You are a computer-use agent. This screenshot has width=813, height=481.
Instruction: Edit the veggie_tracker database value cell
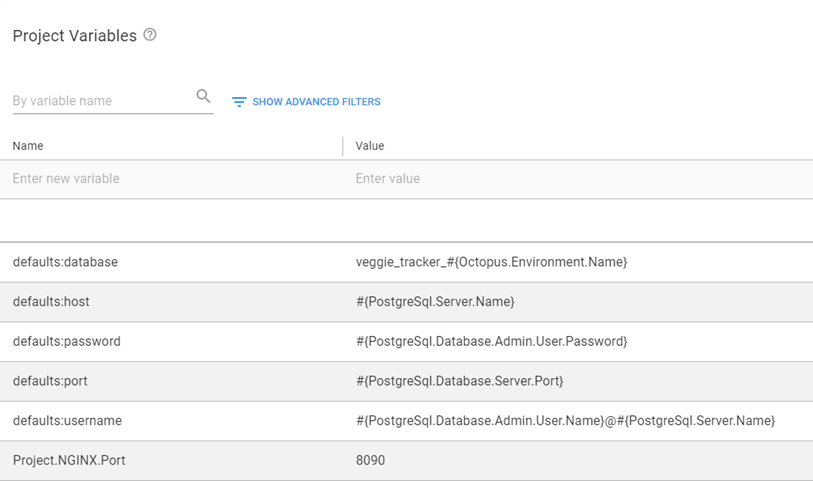pos(491,262)
